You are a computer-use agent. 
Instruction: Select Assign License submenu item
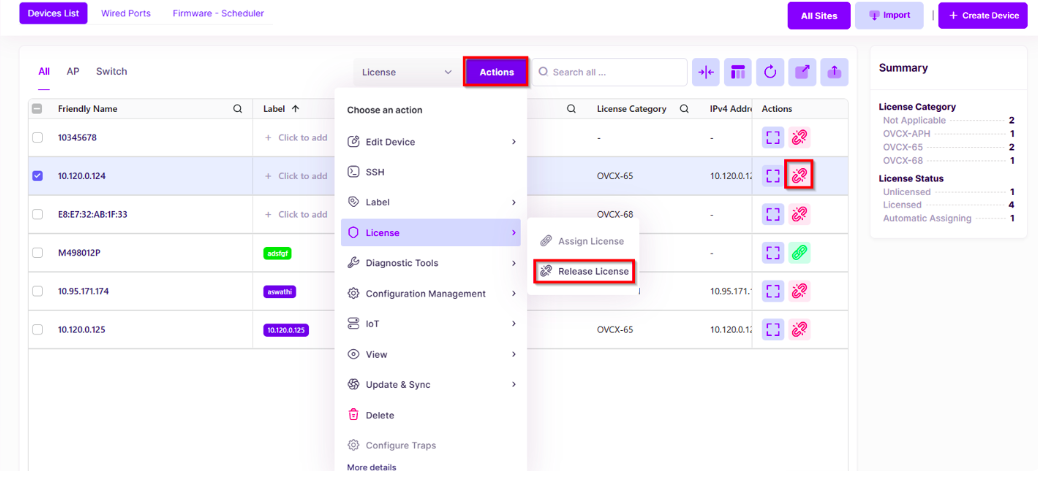coord(584,241)
